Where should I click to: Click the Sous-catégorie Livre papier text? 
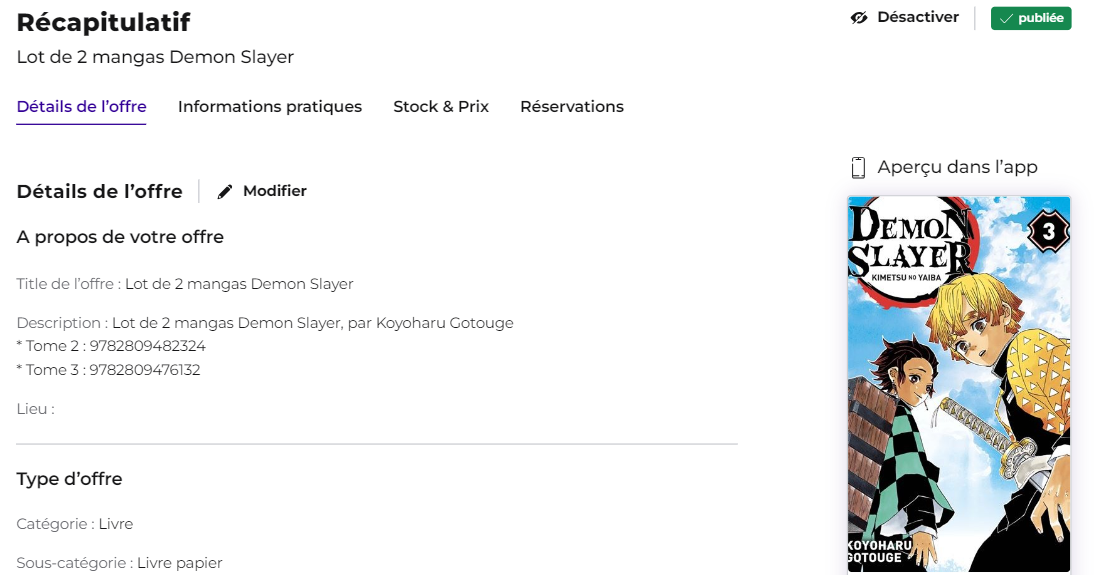(x=179, y=563)
